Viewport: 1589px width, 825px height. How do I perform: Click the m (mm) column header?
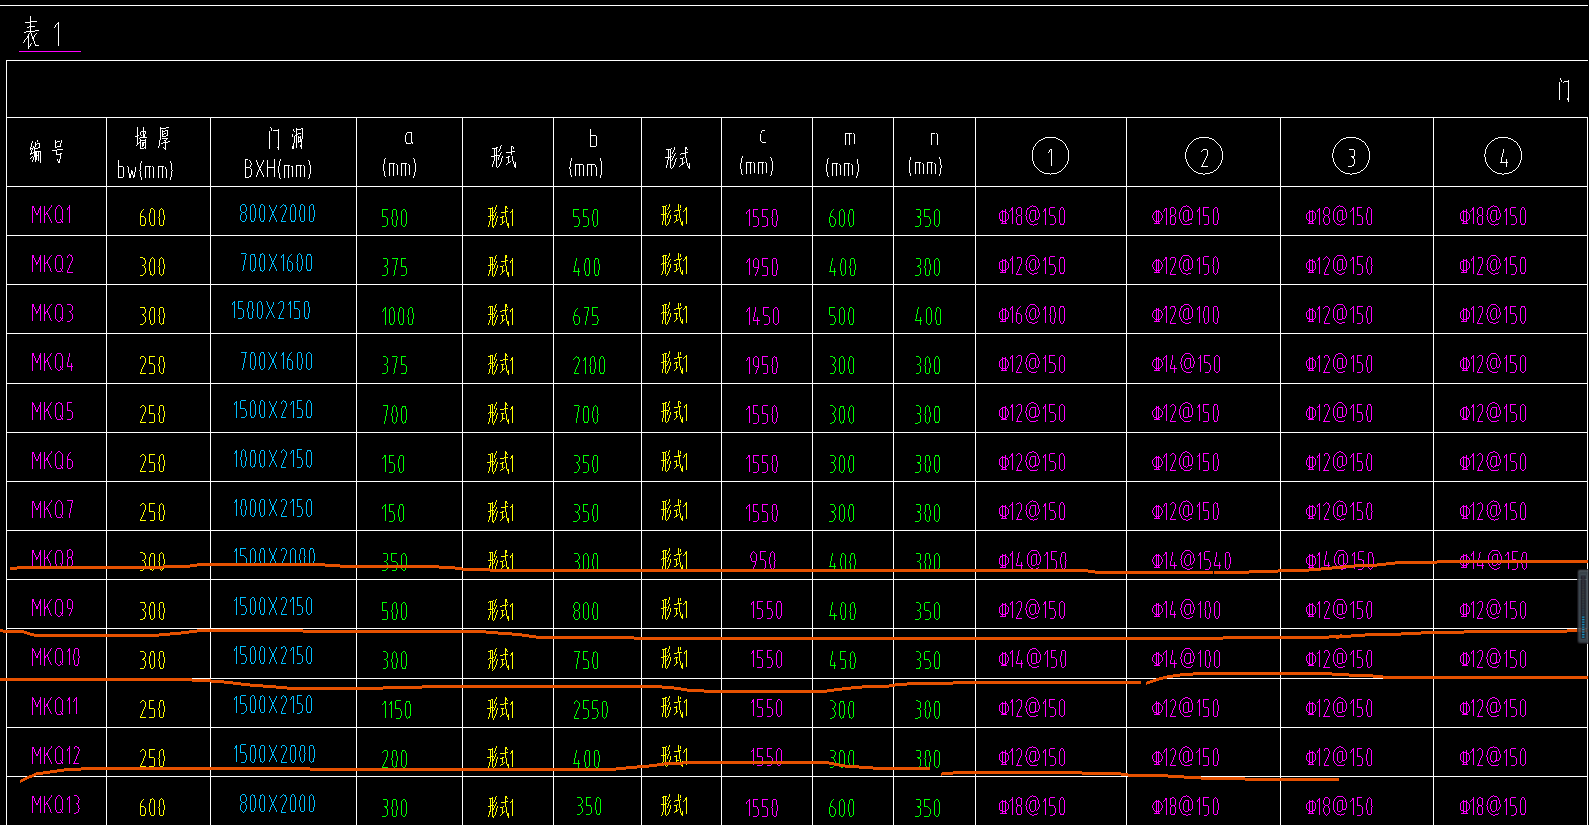coord(843,152)
